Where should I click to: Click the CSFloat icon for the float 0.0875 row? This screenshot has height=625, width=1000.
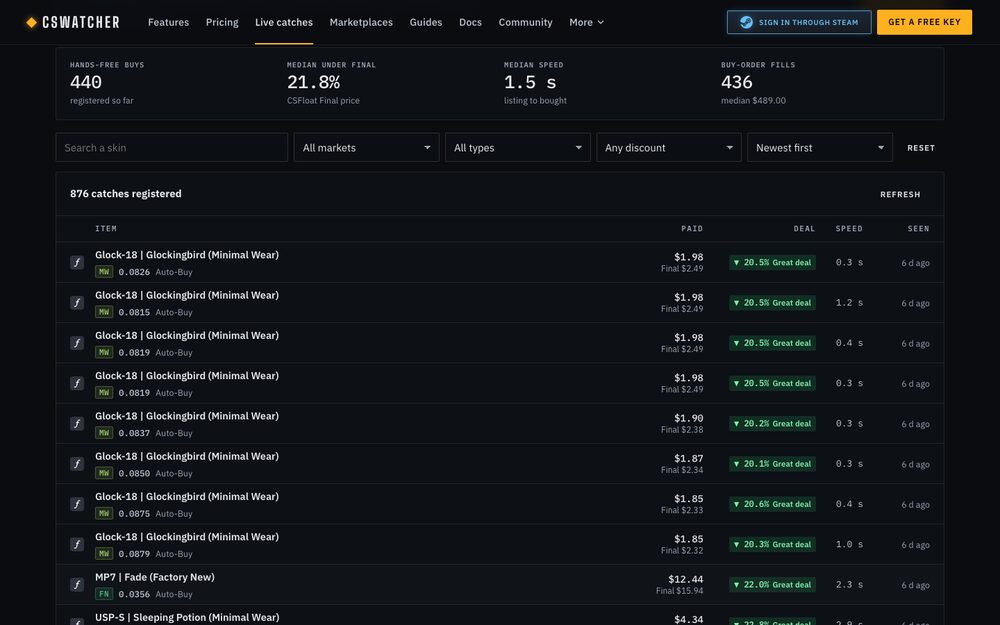pos(77,504)
